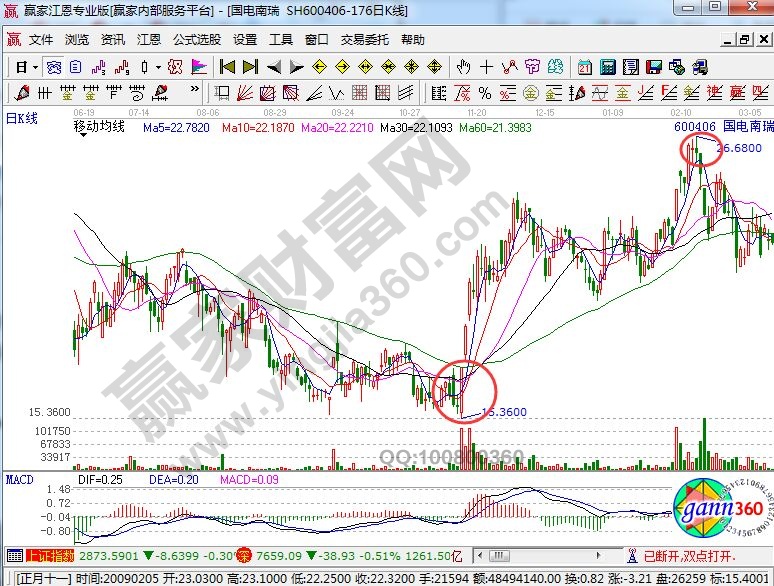774x586 pixels.
Task: Toggle the candlestick chart style button
Action: coord(144,67)
